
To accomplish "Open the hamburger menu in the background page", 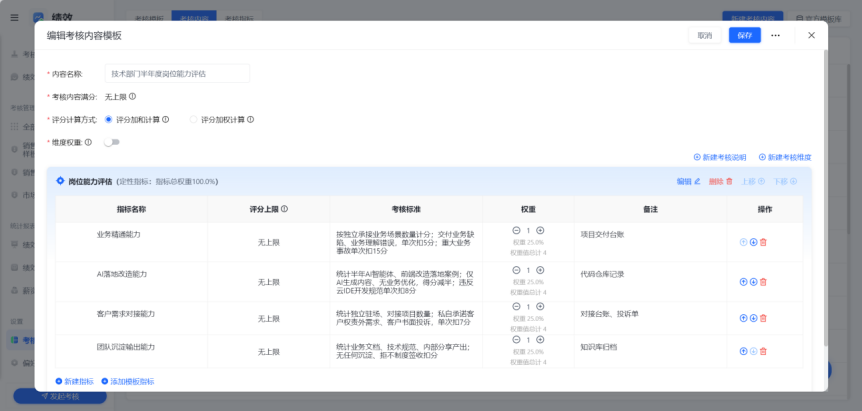I will click(x=14, y=18).
